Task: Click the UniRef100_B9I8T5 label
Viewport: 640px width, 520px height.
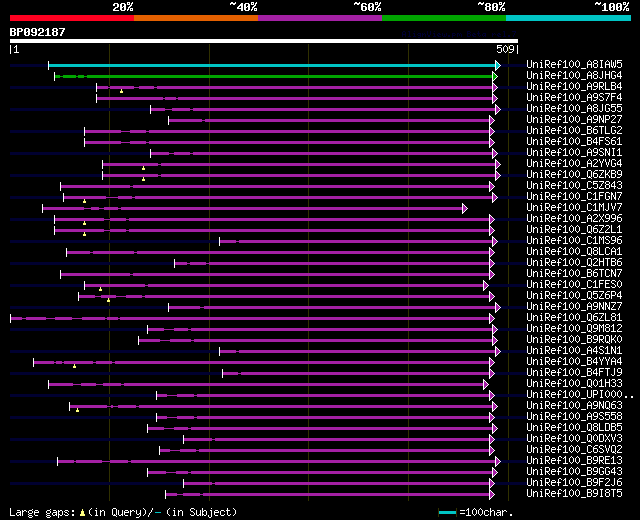Action: coord(574,494)
